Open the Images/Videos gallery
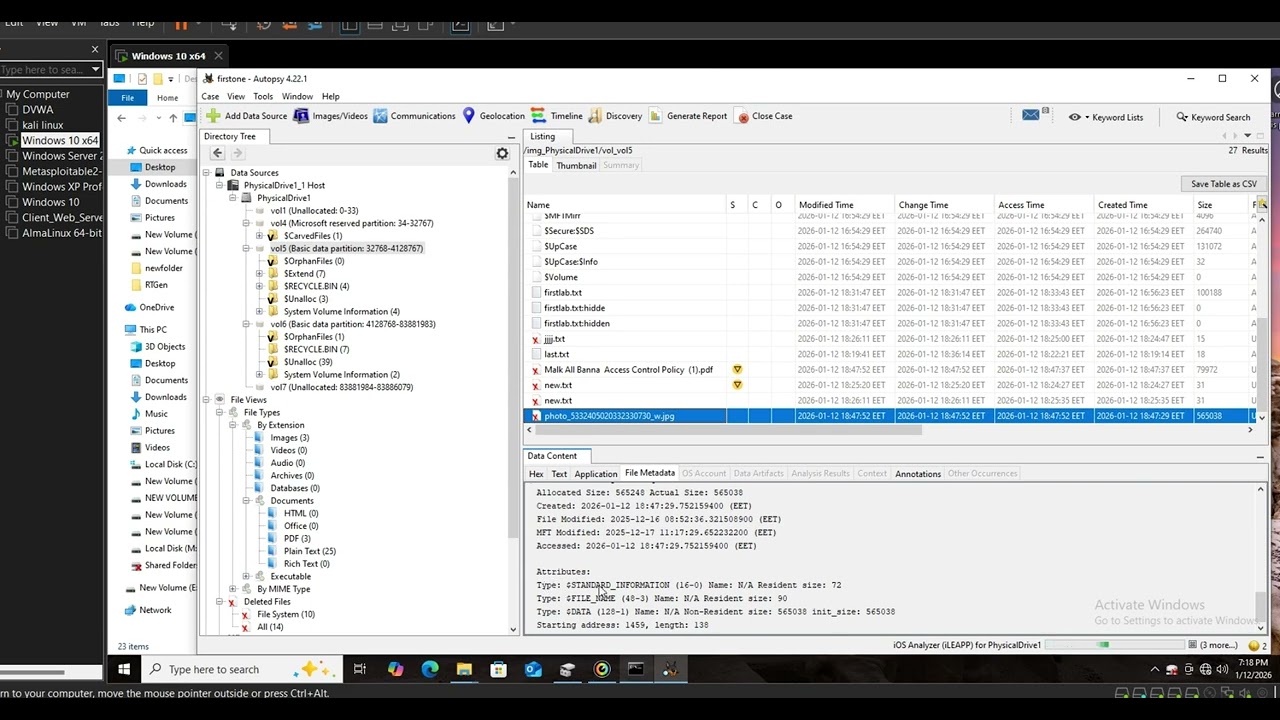The width and height of the screenshot is (1280, 720). point(331,116)
